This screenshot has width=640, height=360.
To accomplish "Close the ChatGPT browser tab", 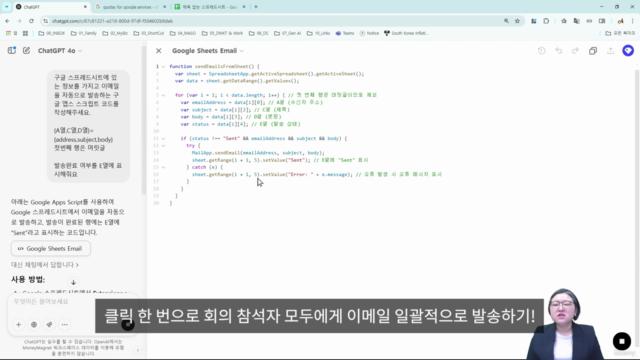I will [85, 7].
